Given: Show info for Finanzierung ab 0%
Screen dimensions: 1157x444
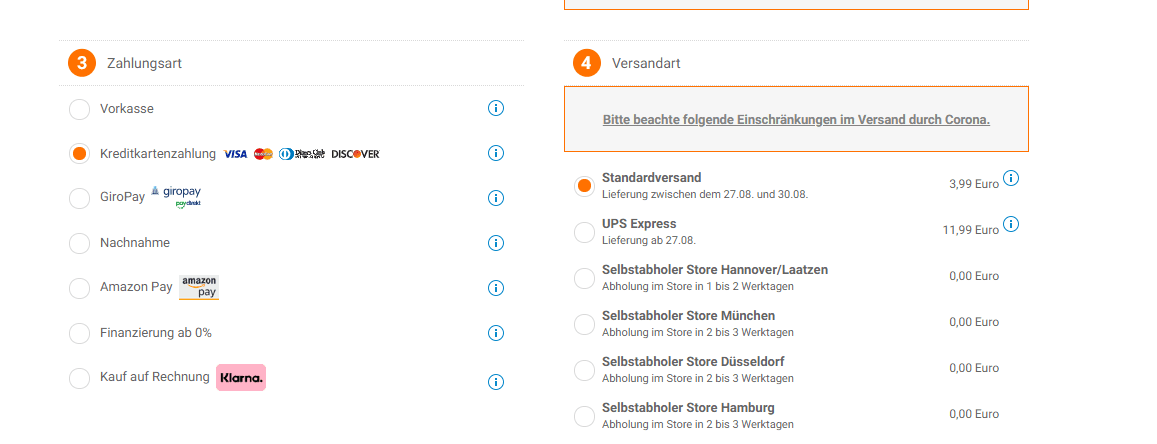Looking at the screenshot, I should click(496, 333).
